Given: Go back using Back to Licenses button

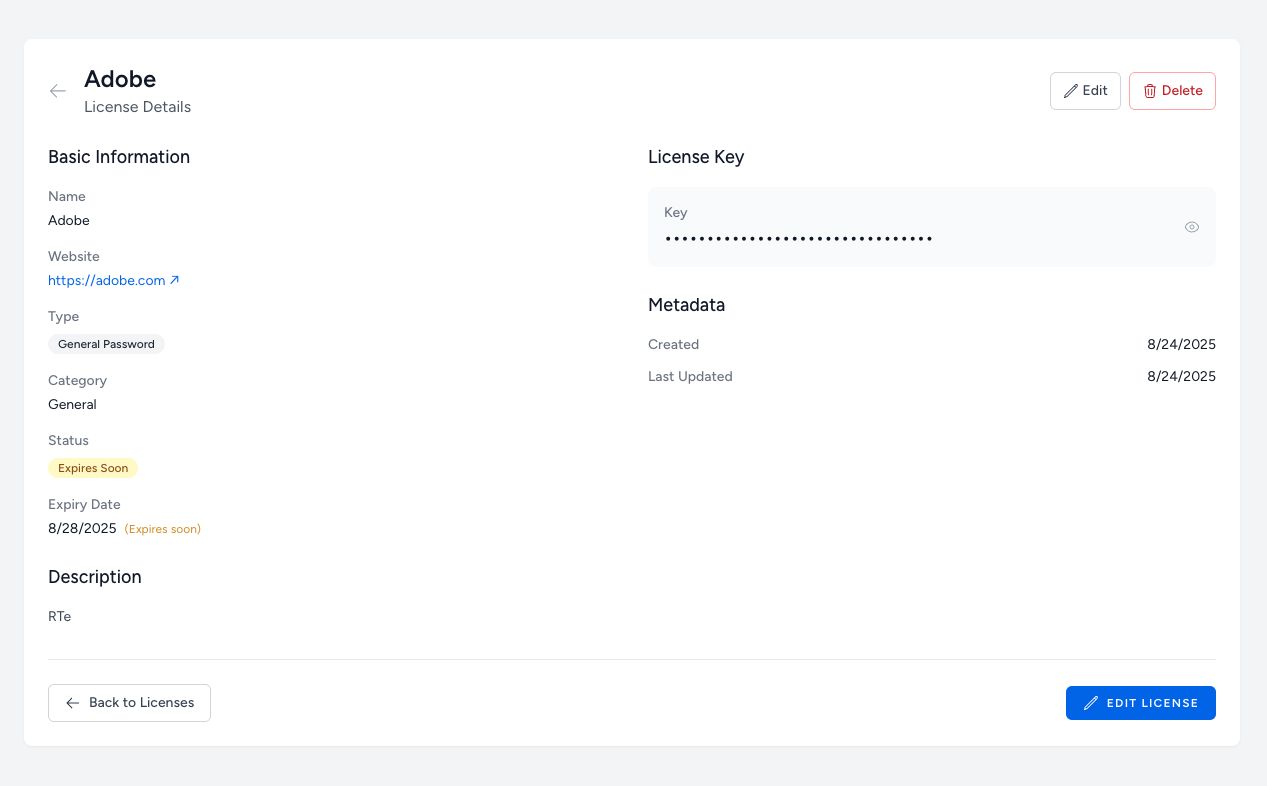Looking at the screenshot, I should click(129, 703).
